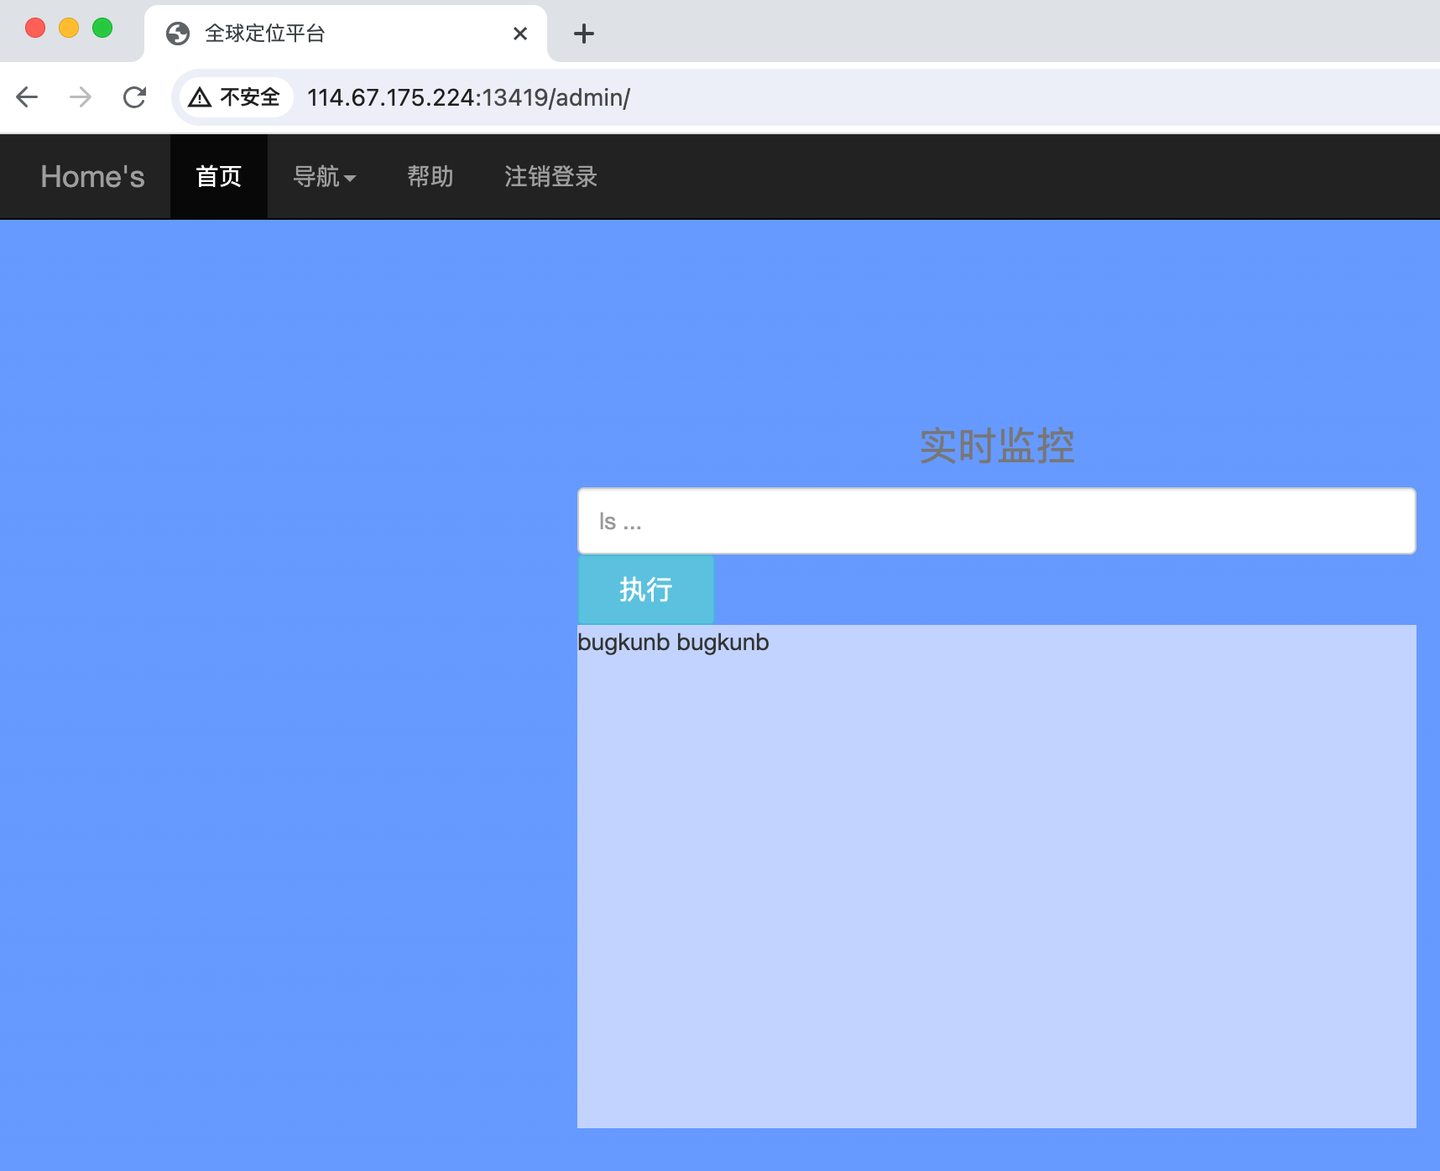Viewport: 1440px width, 1171px height.
Task: Select the 全球定位平台 browser tab
Action: (x=346, y=34)
